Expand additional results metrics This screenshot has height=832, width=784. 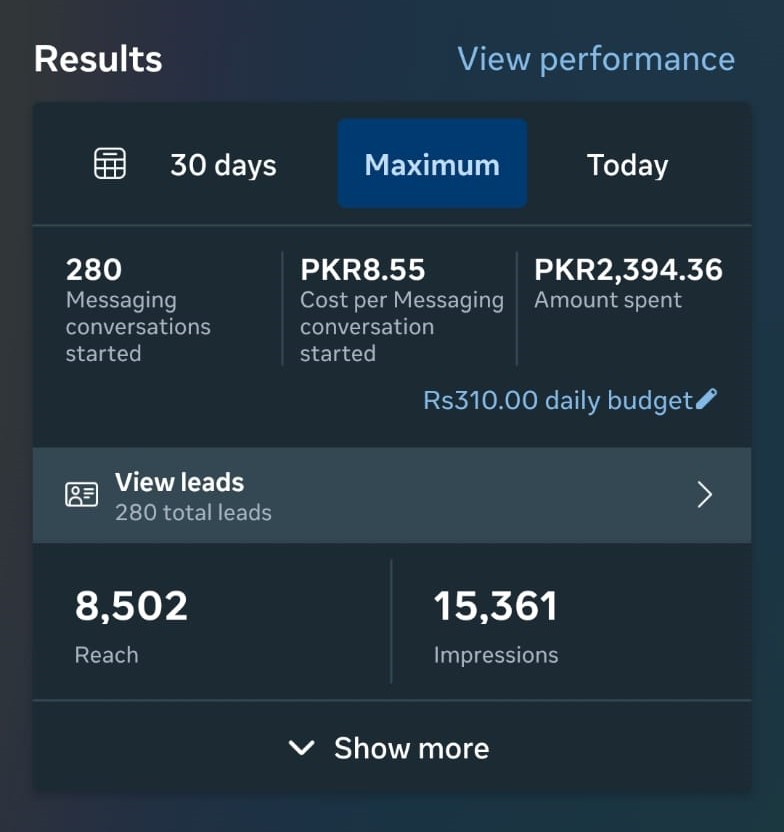pyautogui.click(x=391, y=747)
